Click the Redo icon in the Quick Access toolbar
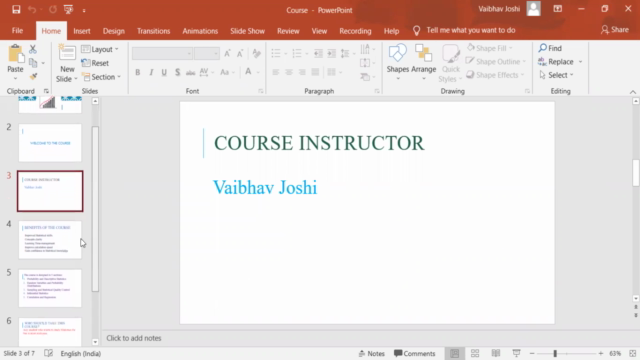 click(53, 10)
